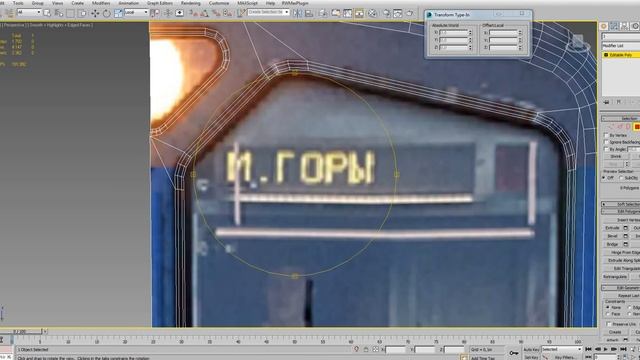The width and height of the screenshot is (640, 360).
Task: Enable the By Vertex checkbox
Action: pos(606,135)
